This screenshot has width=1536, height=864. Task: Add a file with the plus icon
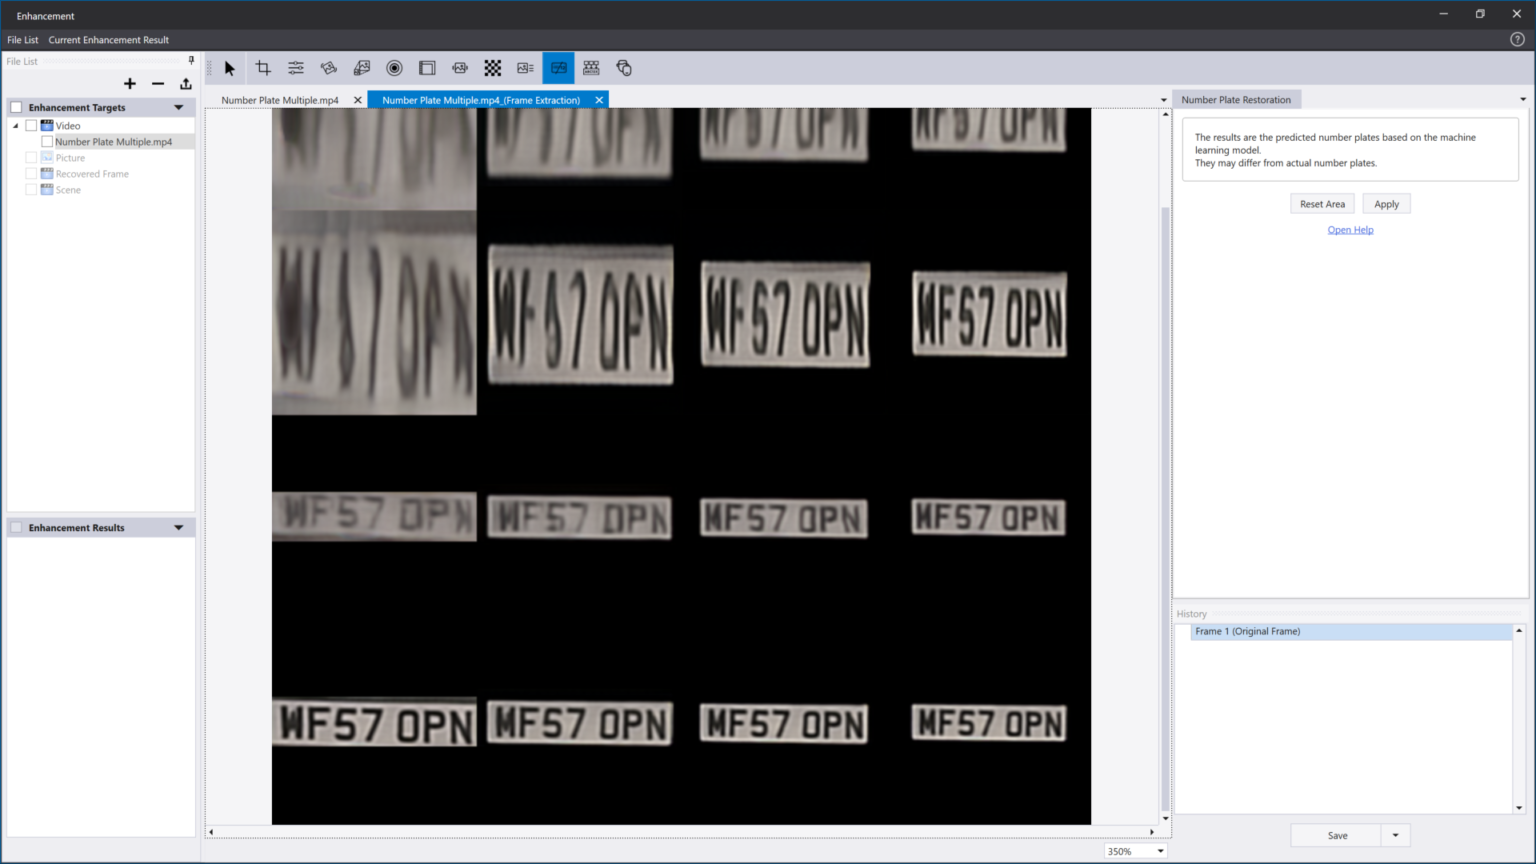tap(130, 84)
